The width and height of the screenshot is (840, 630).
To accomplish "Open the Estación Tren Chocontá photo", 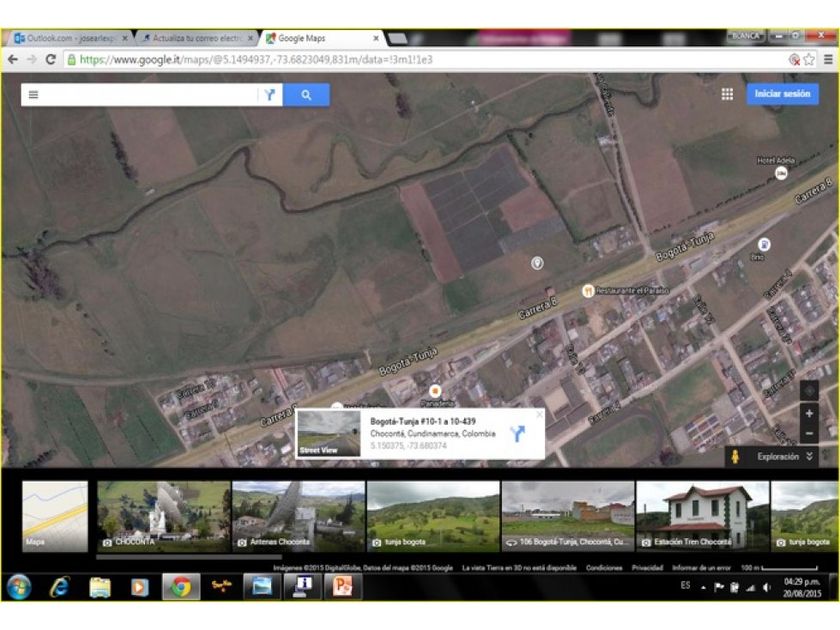I will click(x=702, y=516).
